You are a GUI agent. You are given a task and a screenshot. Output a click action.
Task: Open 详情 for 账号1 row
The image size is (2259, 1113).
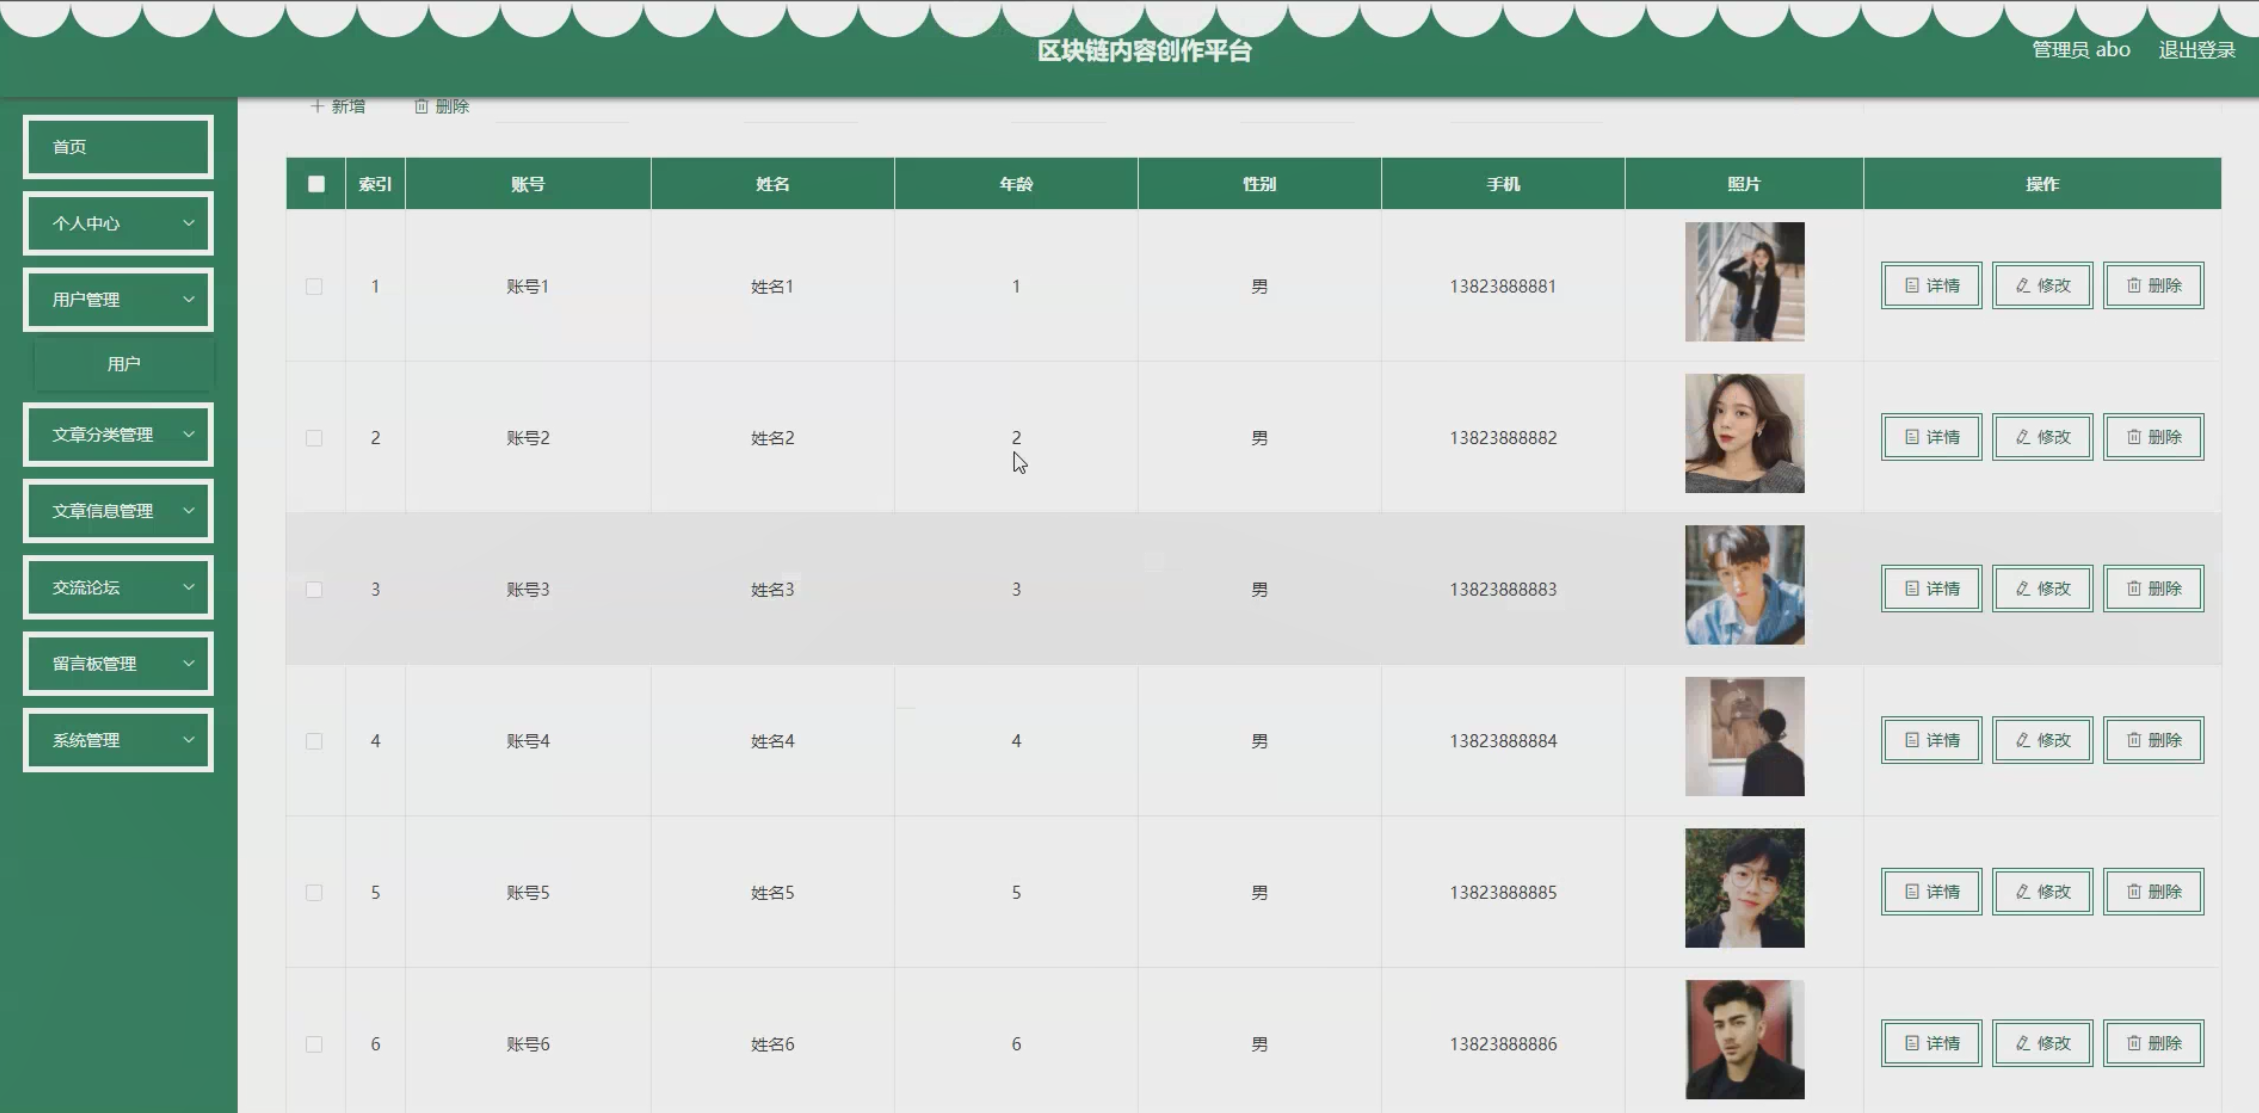pyautogui.click(x=1931, y=286)
